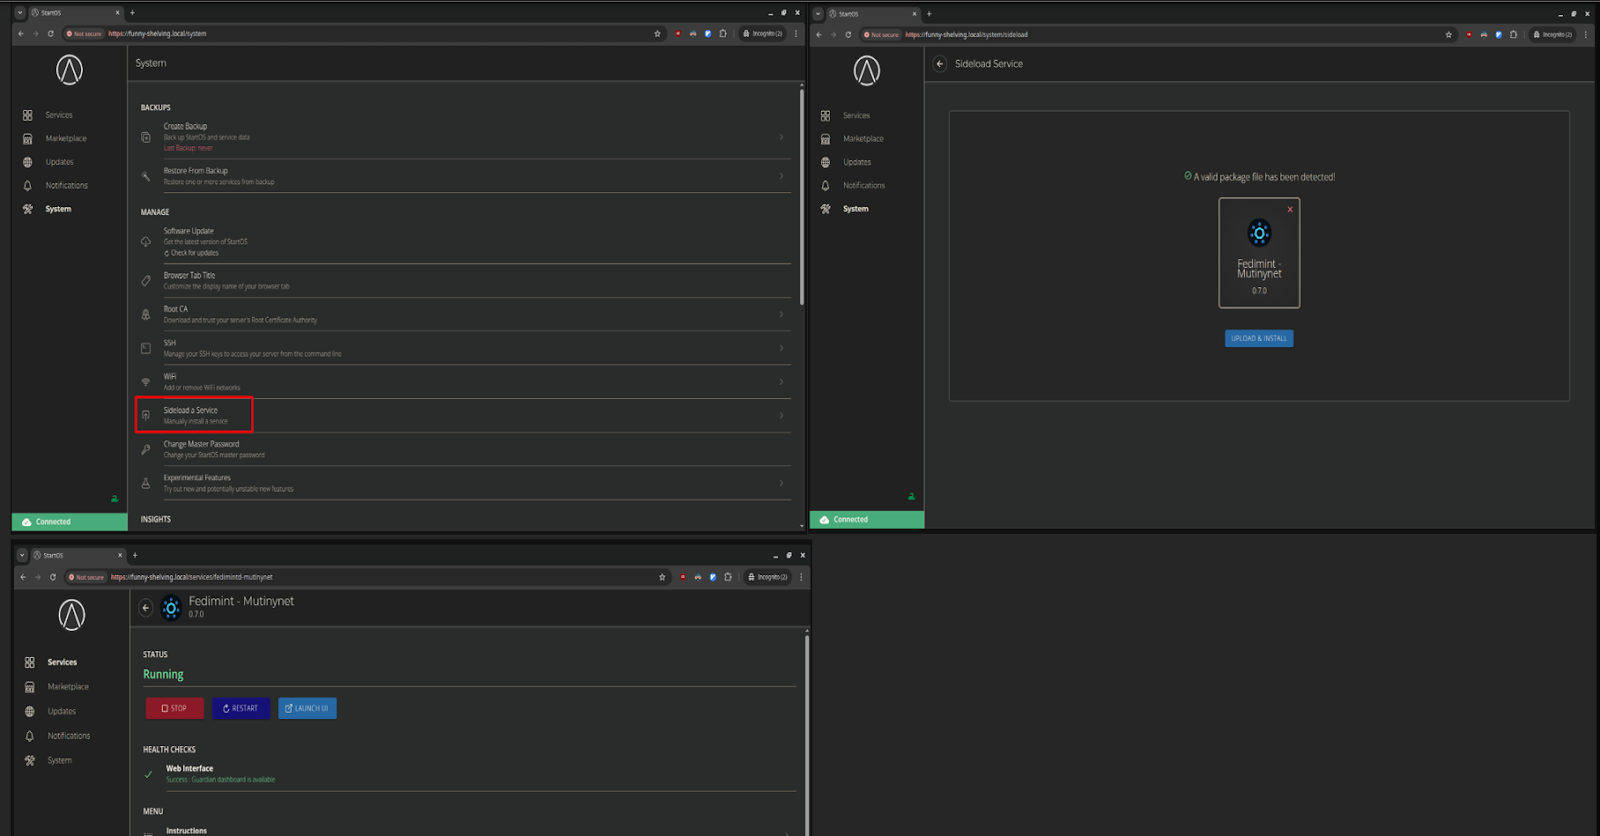Expand Sideload a Service row chevron
The width and height of the screenshot is (1600, 836).
point(781,415)
